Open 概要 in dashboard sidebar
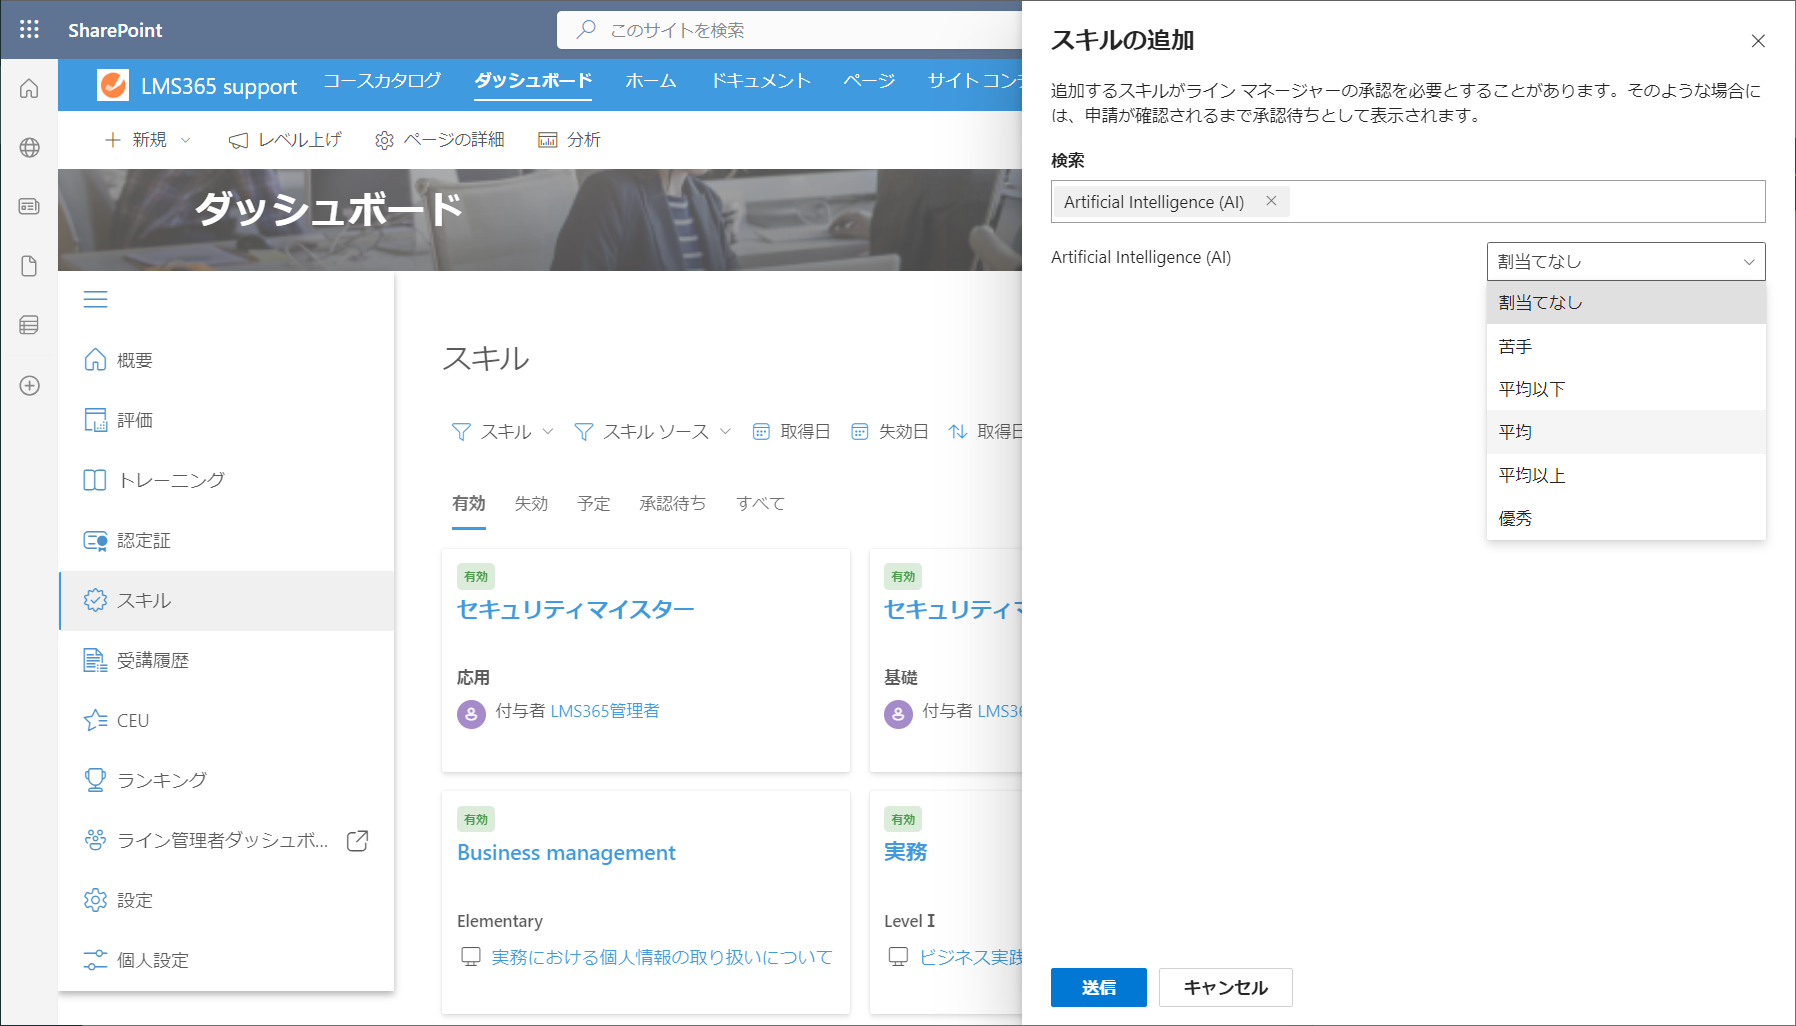Screen dimensions: 1796x1026 click(227, 361)
